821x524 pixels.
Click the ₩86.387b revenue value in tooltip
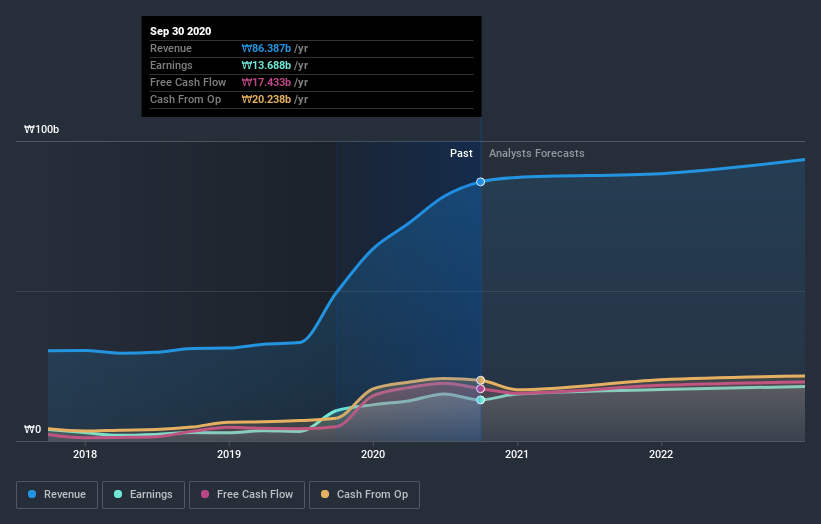266,48
